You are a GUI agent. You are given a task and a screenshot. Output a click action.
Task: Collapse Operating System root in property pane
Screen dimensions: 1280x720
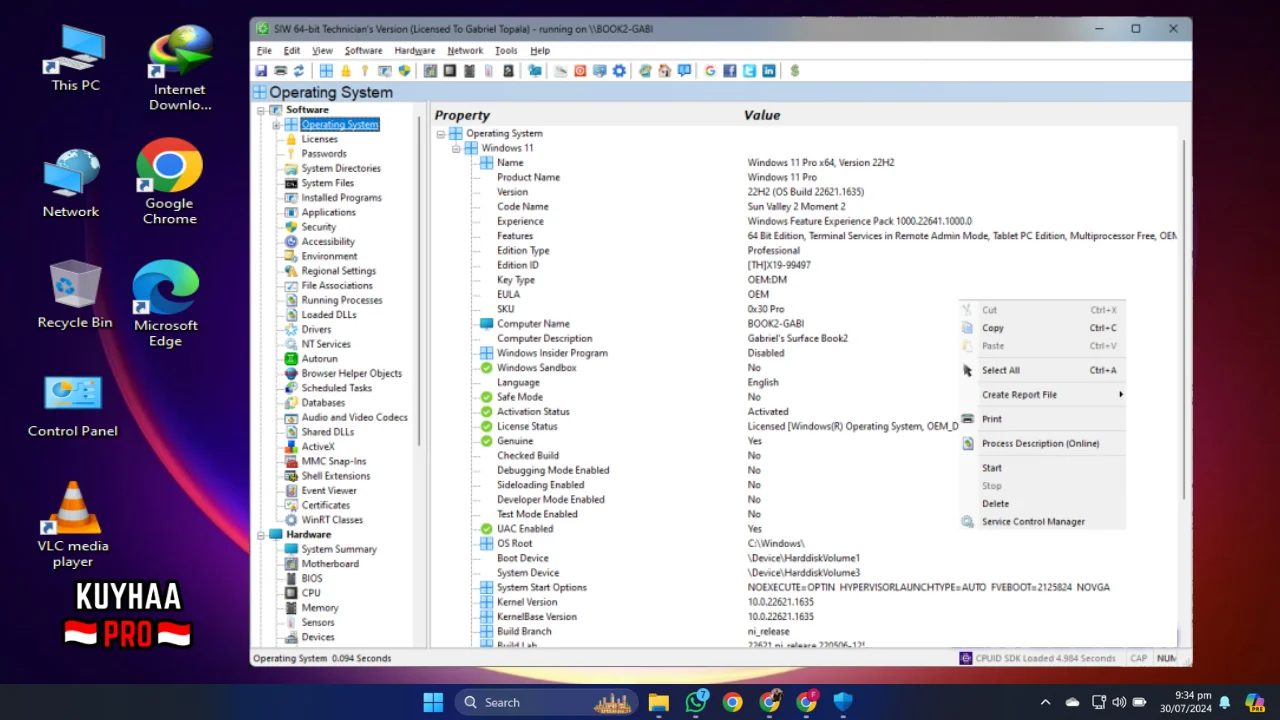pos(440,133)
